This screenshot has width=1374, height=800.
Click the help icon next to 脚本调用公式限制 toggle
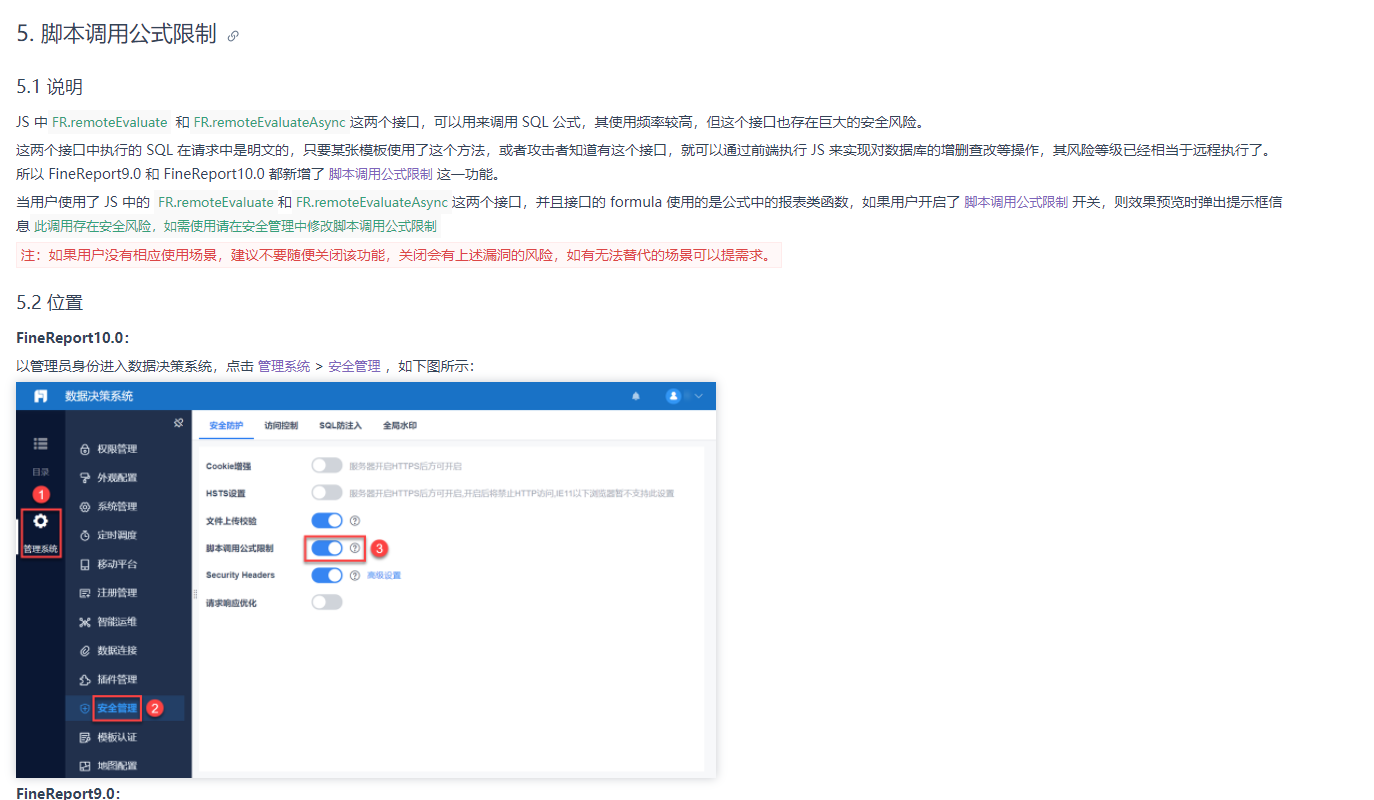(x=354, y=548)
